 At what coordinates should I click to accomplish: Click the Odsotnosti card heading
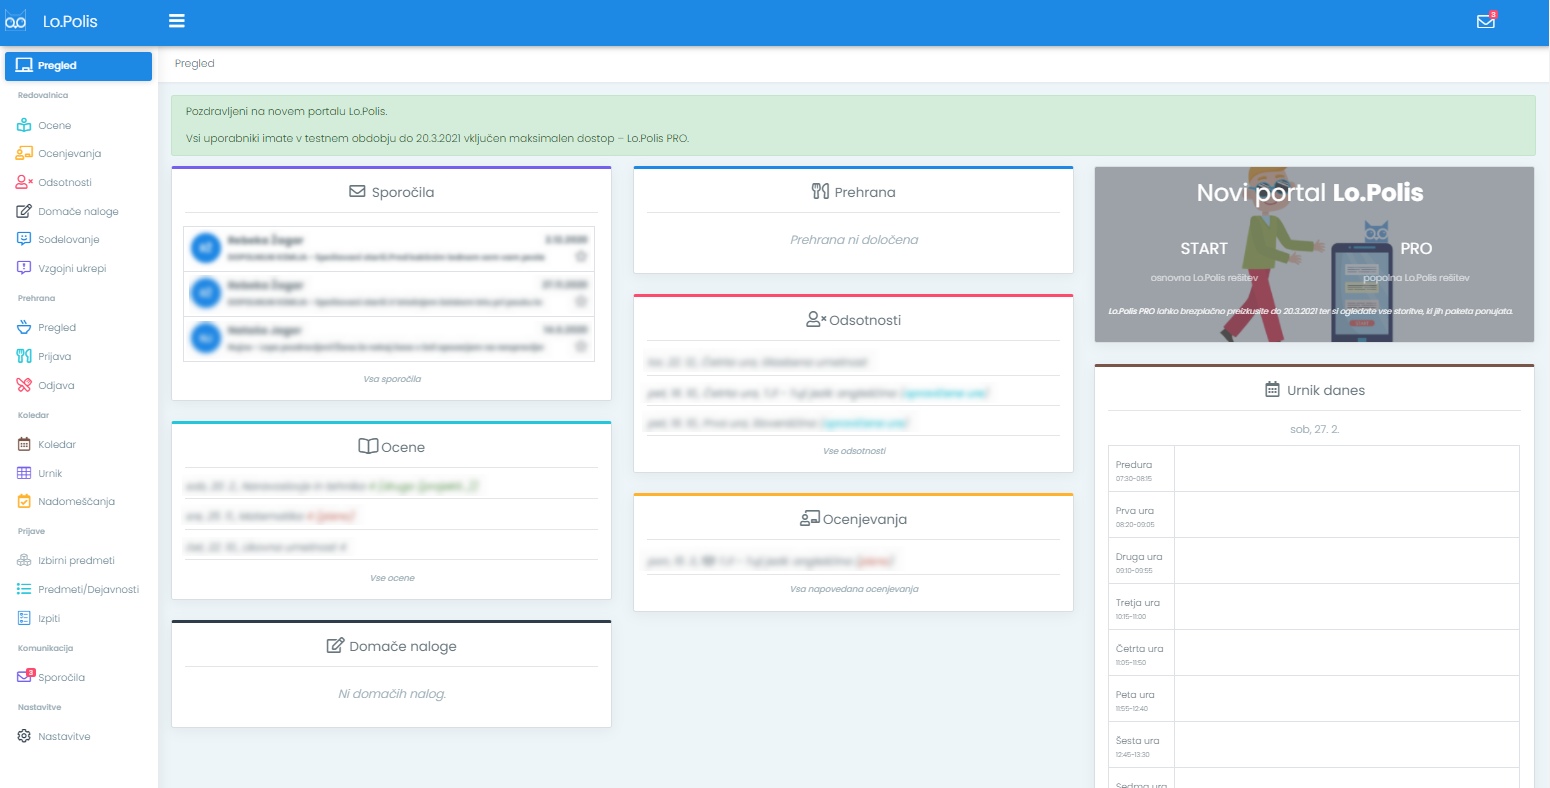click(853, 320)
